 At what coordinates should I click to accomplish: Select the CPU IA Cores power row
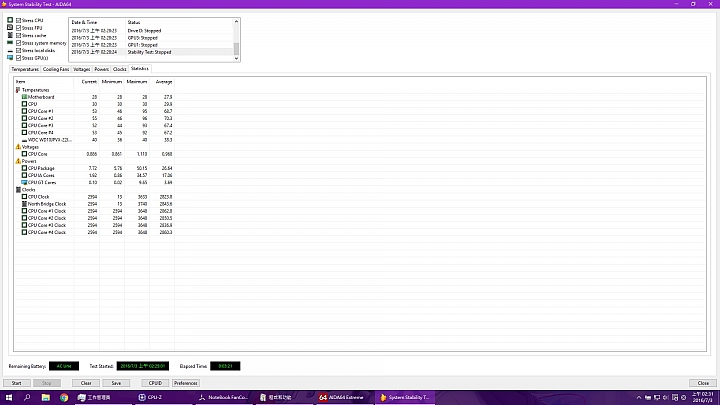pos(94,175)
